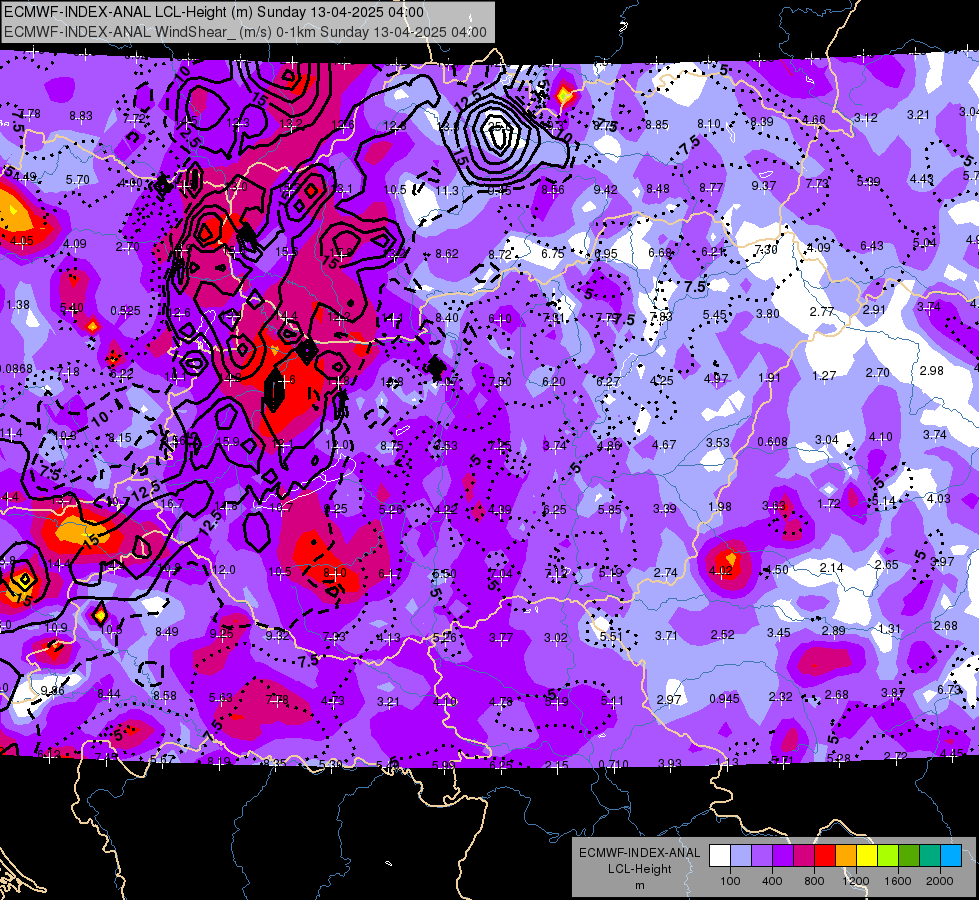Screen dimensions: 979x900
Task: Click the sky blue legend swatch
Action: (951, 856)
